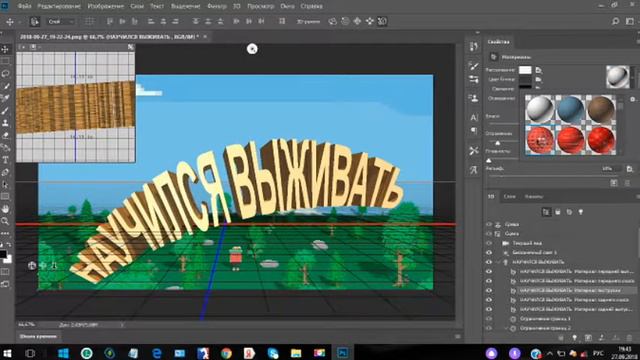The height and width of the screenshot is (360, 640).
Task: Click the Slide 3D object mode icon
Action: coord(370,21)
